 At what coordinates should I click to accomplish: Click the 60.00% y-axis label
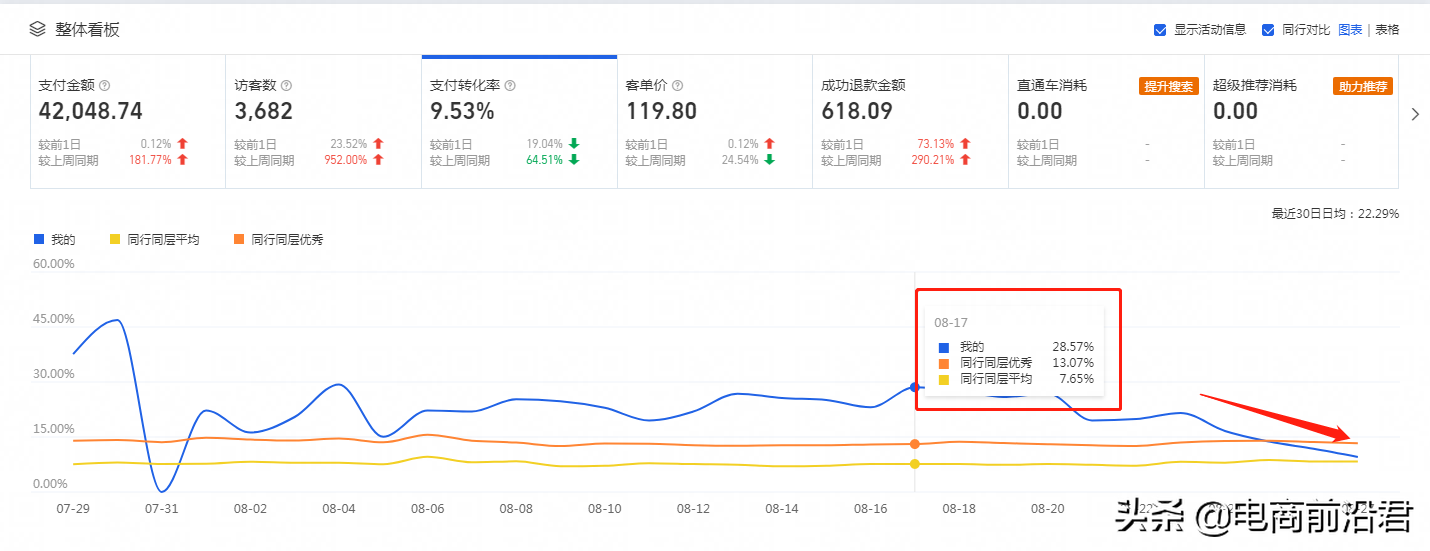[54, 264]
